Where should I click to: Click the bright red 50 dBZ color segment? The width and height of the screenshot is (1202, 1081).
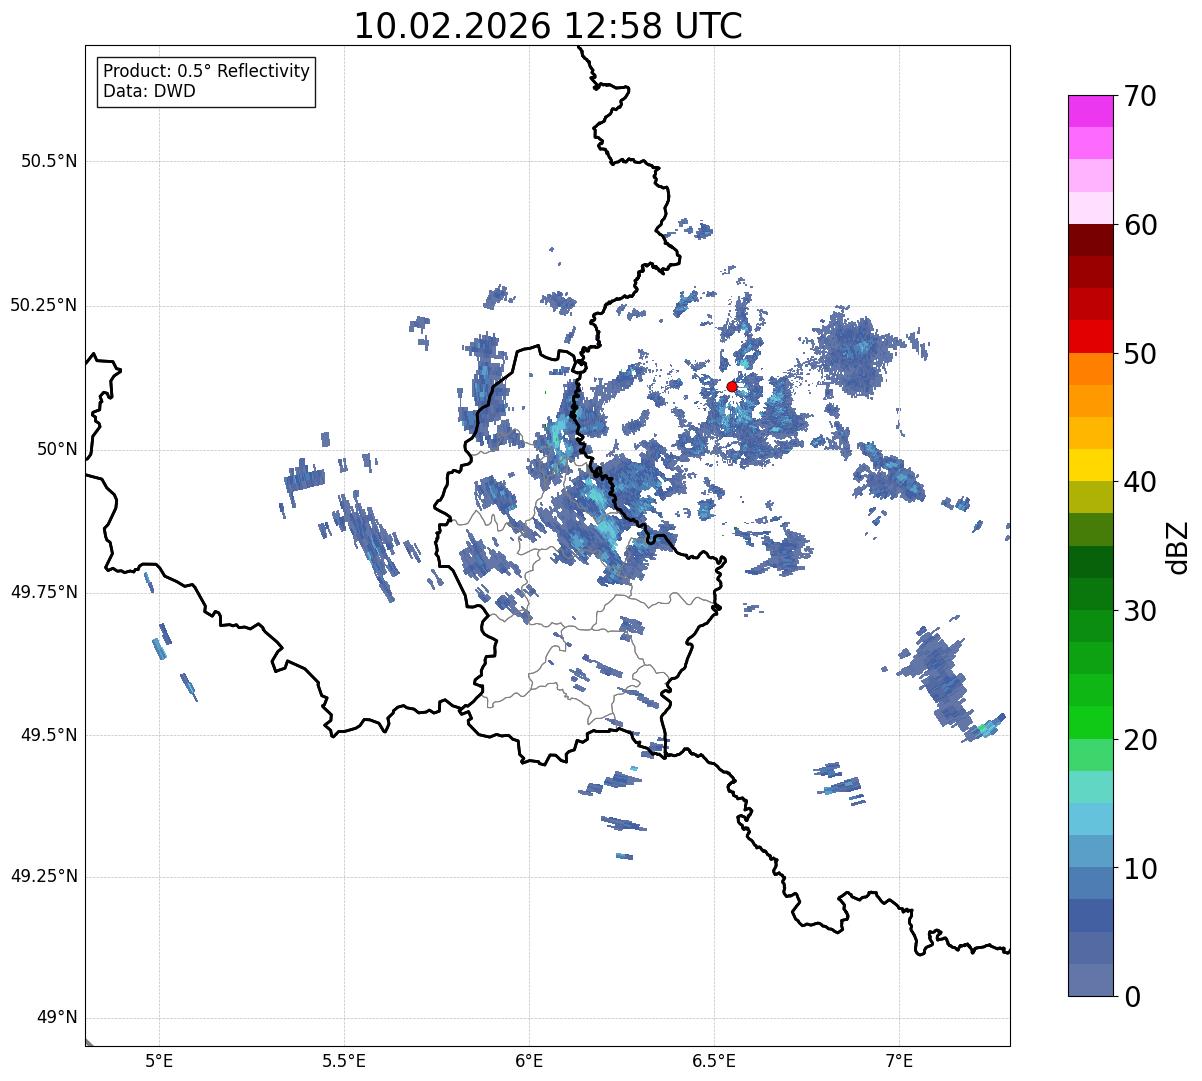point(1090,337)
